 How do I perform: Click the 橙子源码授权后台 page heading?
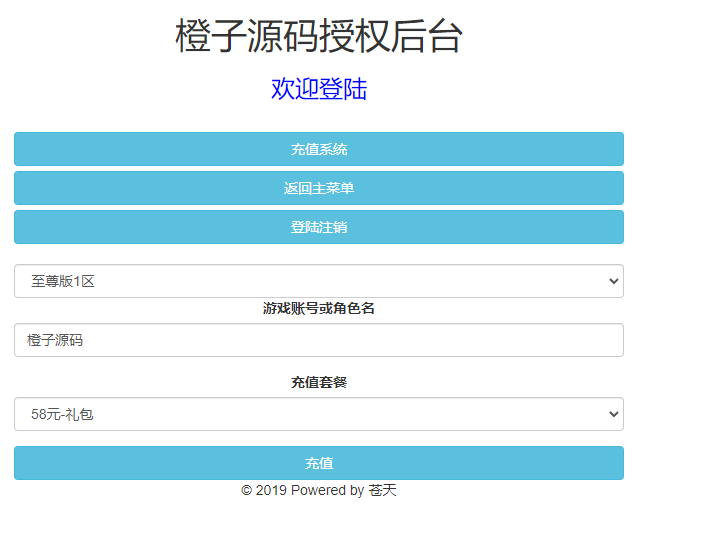point(318,37)
